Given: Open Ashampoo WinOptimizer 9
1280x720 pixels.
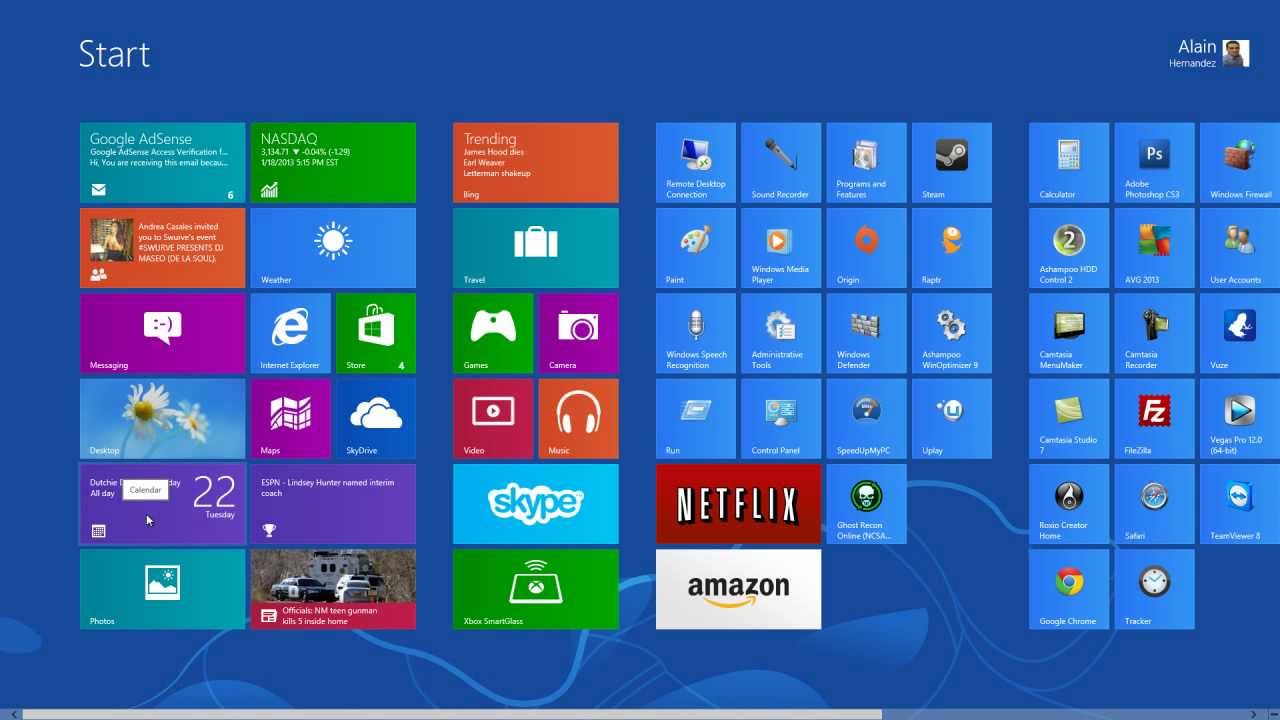Looking at the screenshot, I should (952, 333).
